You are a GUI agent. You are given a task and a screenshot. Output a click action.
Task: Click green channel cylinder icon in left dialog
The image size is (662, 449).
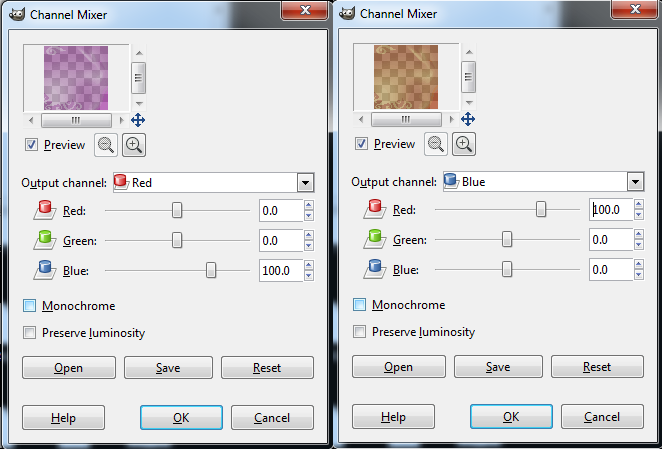click(x=45, y=240)
